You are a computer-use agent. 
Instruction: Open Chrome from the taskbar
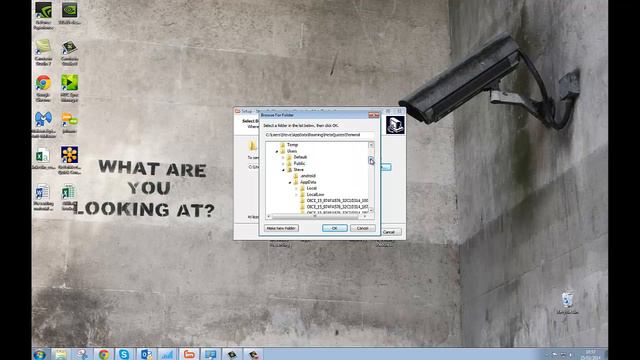coord(104,354)
